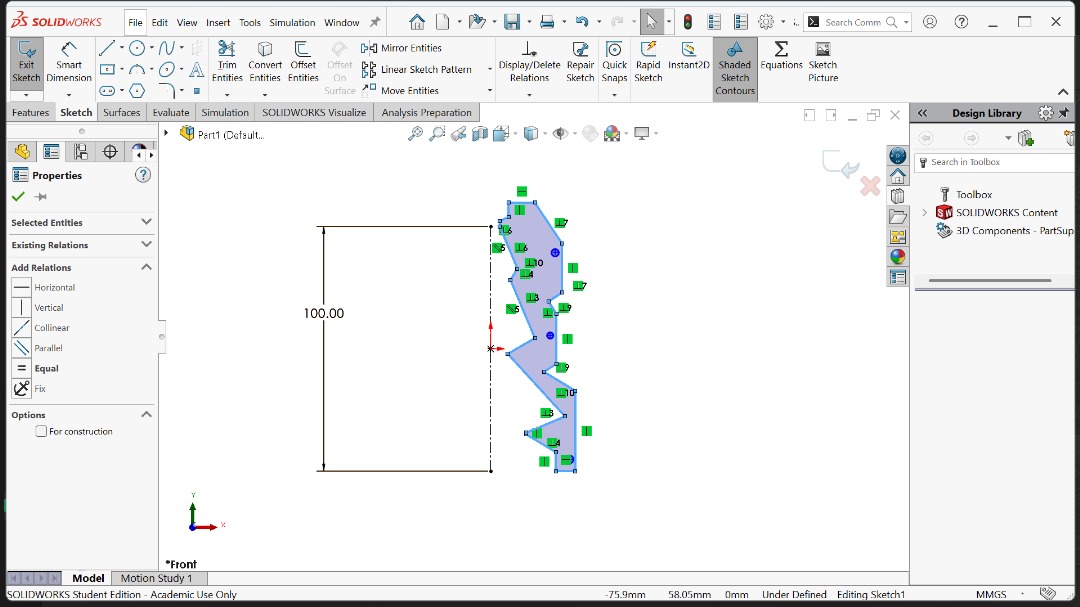Click the 100.00 dimension value
The height and width of the screenshot is (607, 1080).
click(324, 313)
